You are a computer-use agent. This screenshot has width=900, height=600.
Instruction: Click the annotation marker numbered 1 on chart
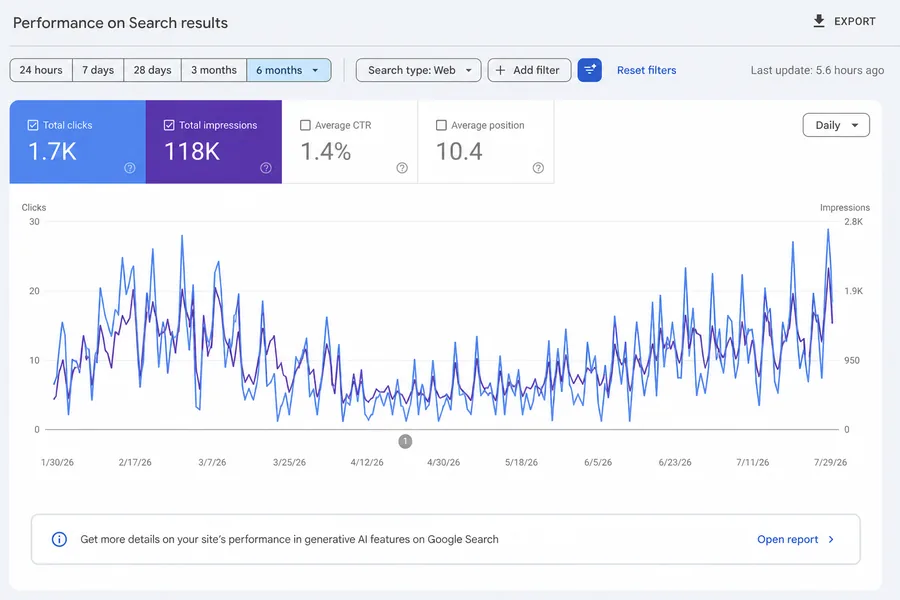coord(405,442)
